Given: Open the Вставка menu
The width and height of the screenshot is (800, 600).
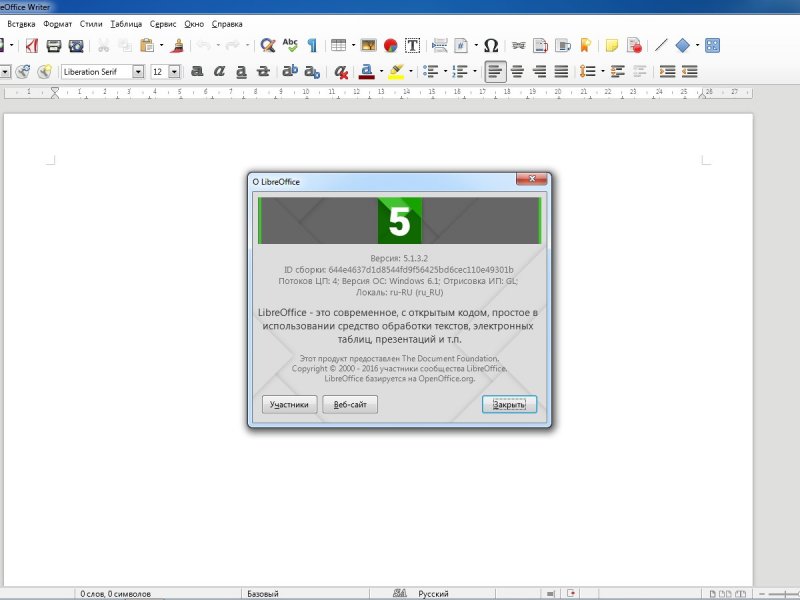Looking at the screenshot, I should tap(21, 24).
